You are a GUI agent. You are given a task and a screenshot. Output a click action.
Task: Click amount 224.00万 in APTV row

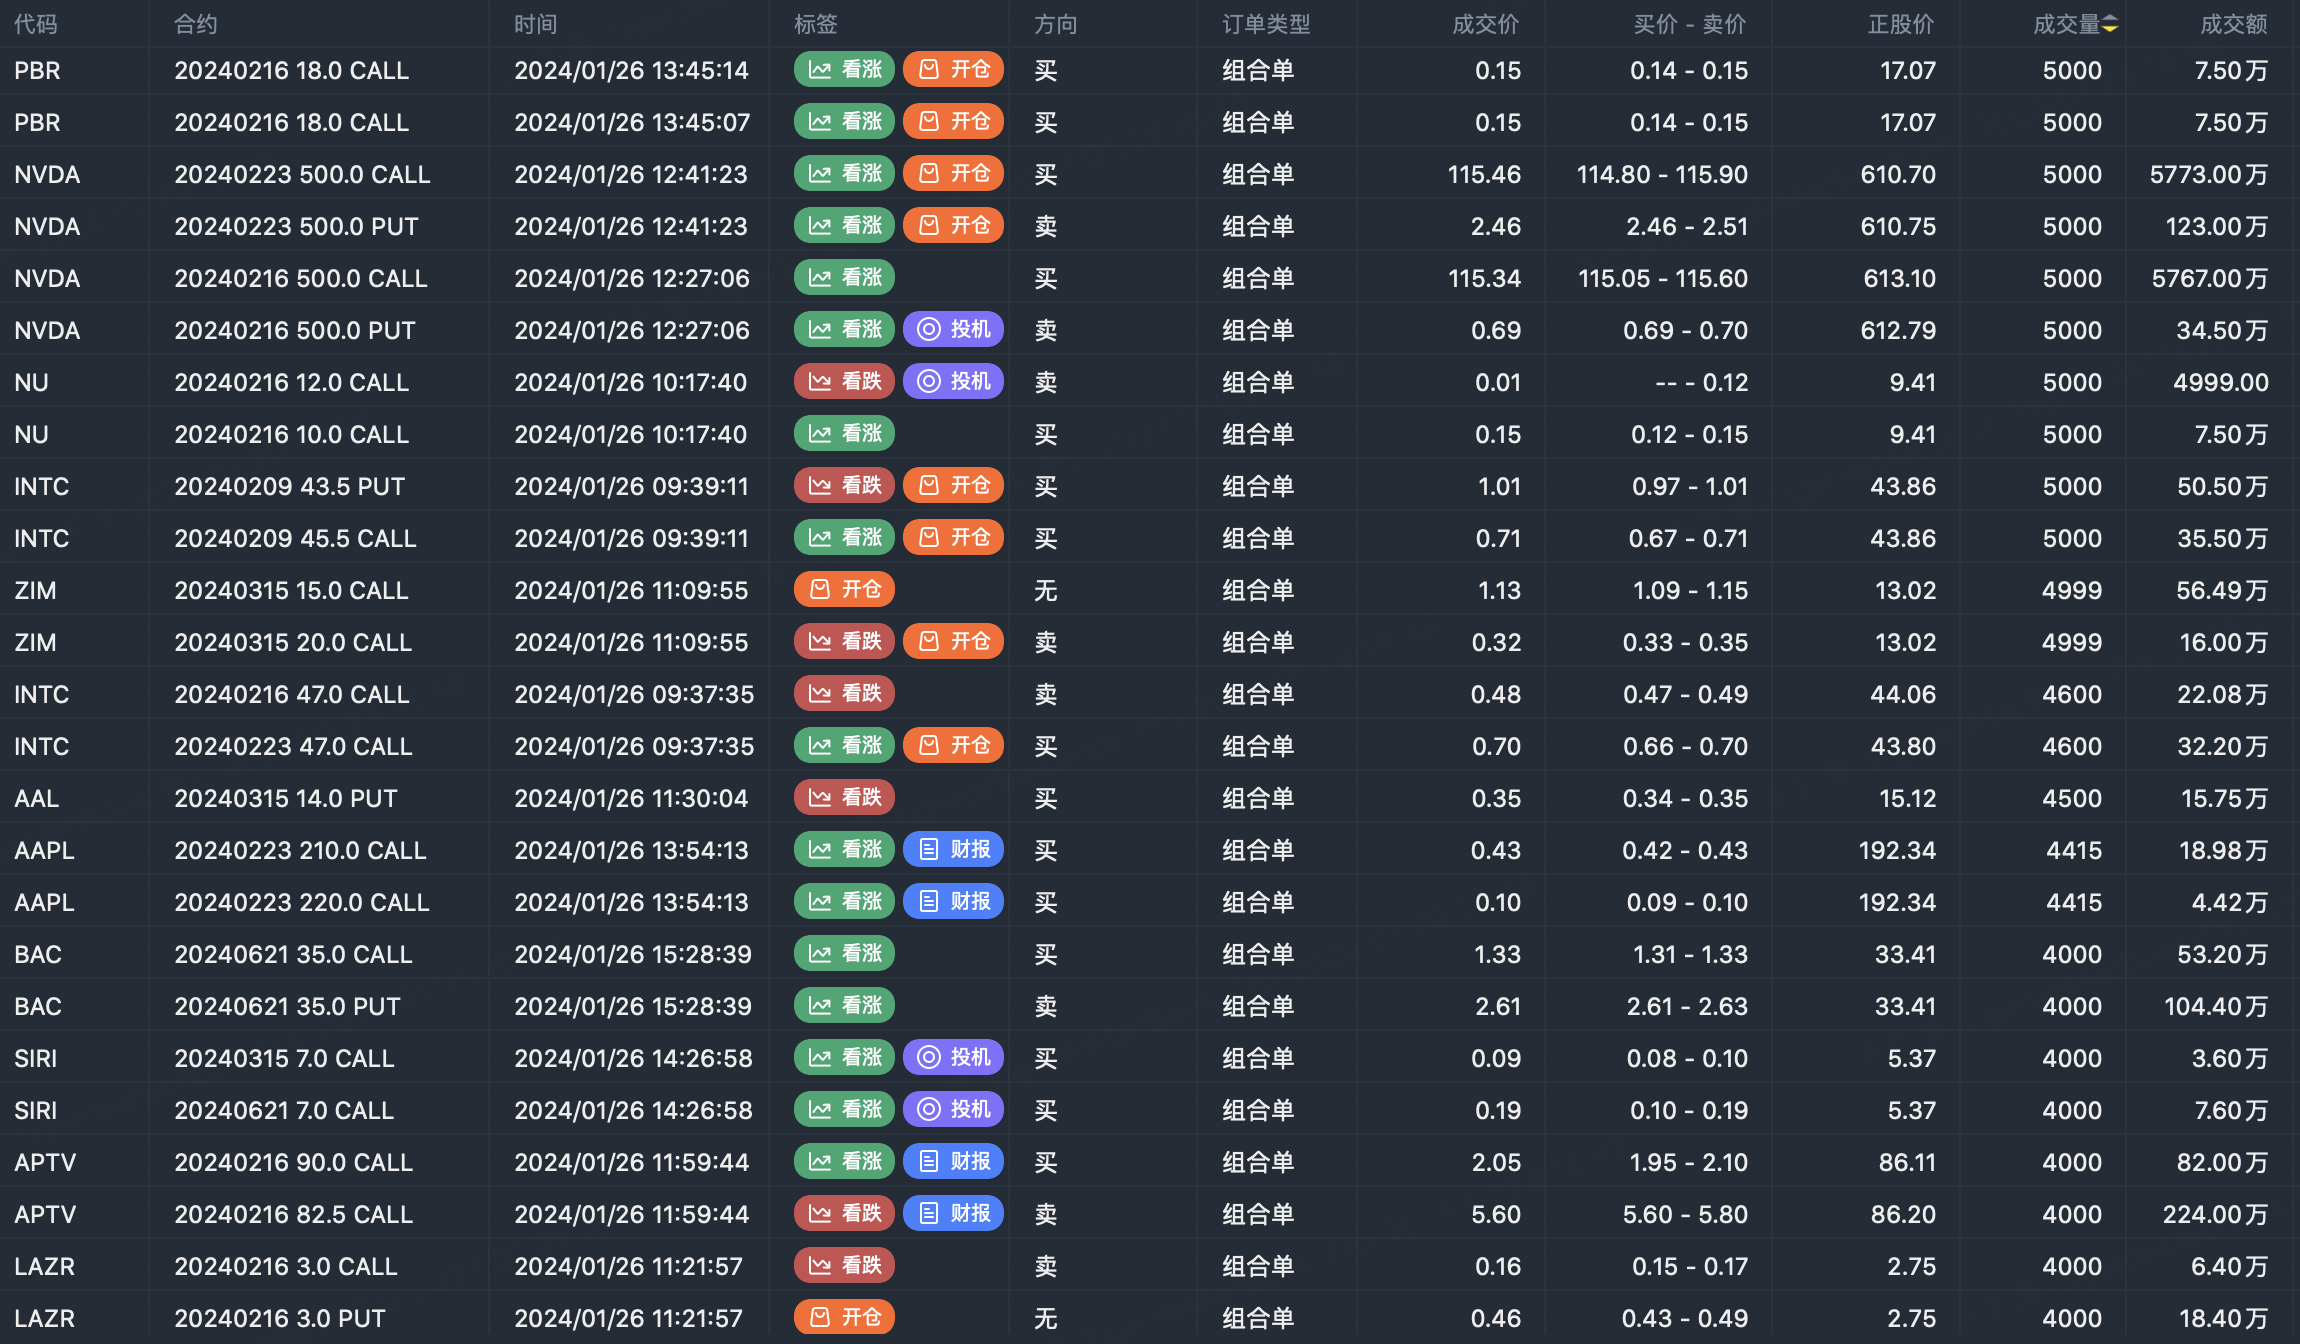pyautogui.click(x=2215, y=1215)
